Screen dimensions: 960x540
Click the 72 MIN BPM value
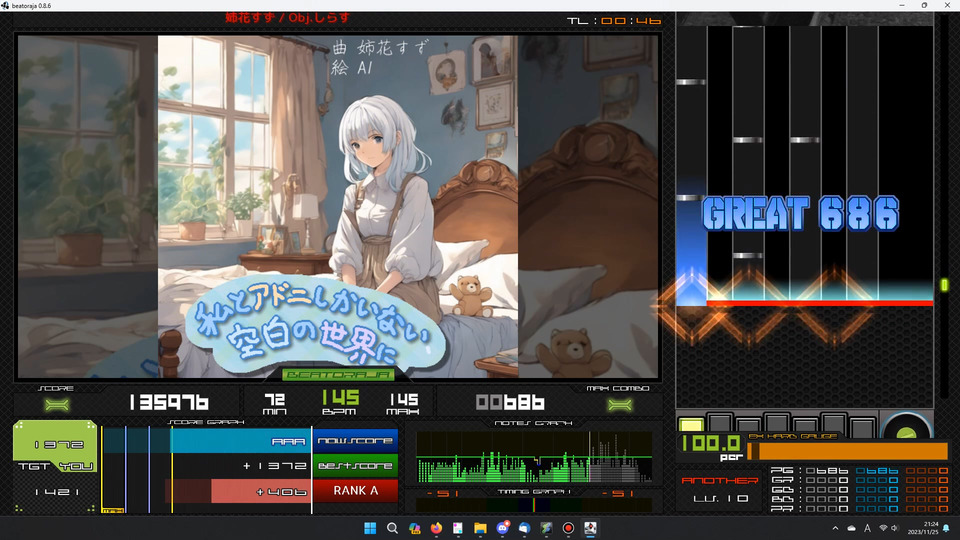tap(275, 400)
